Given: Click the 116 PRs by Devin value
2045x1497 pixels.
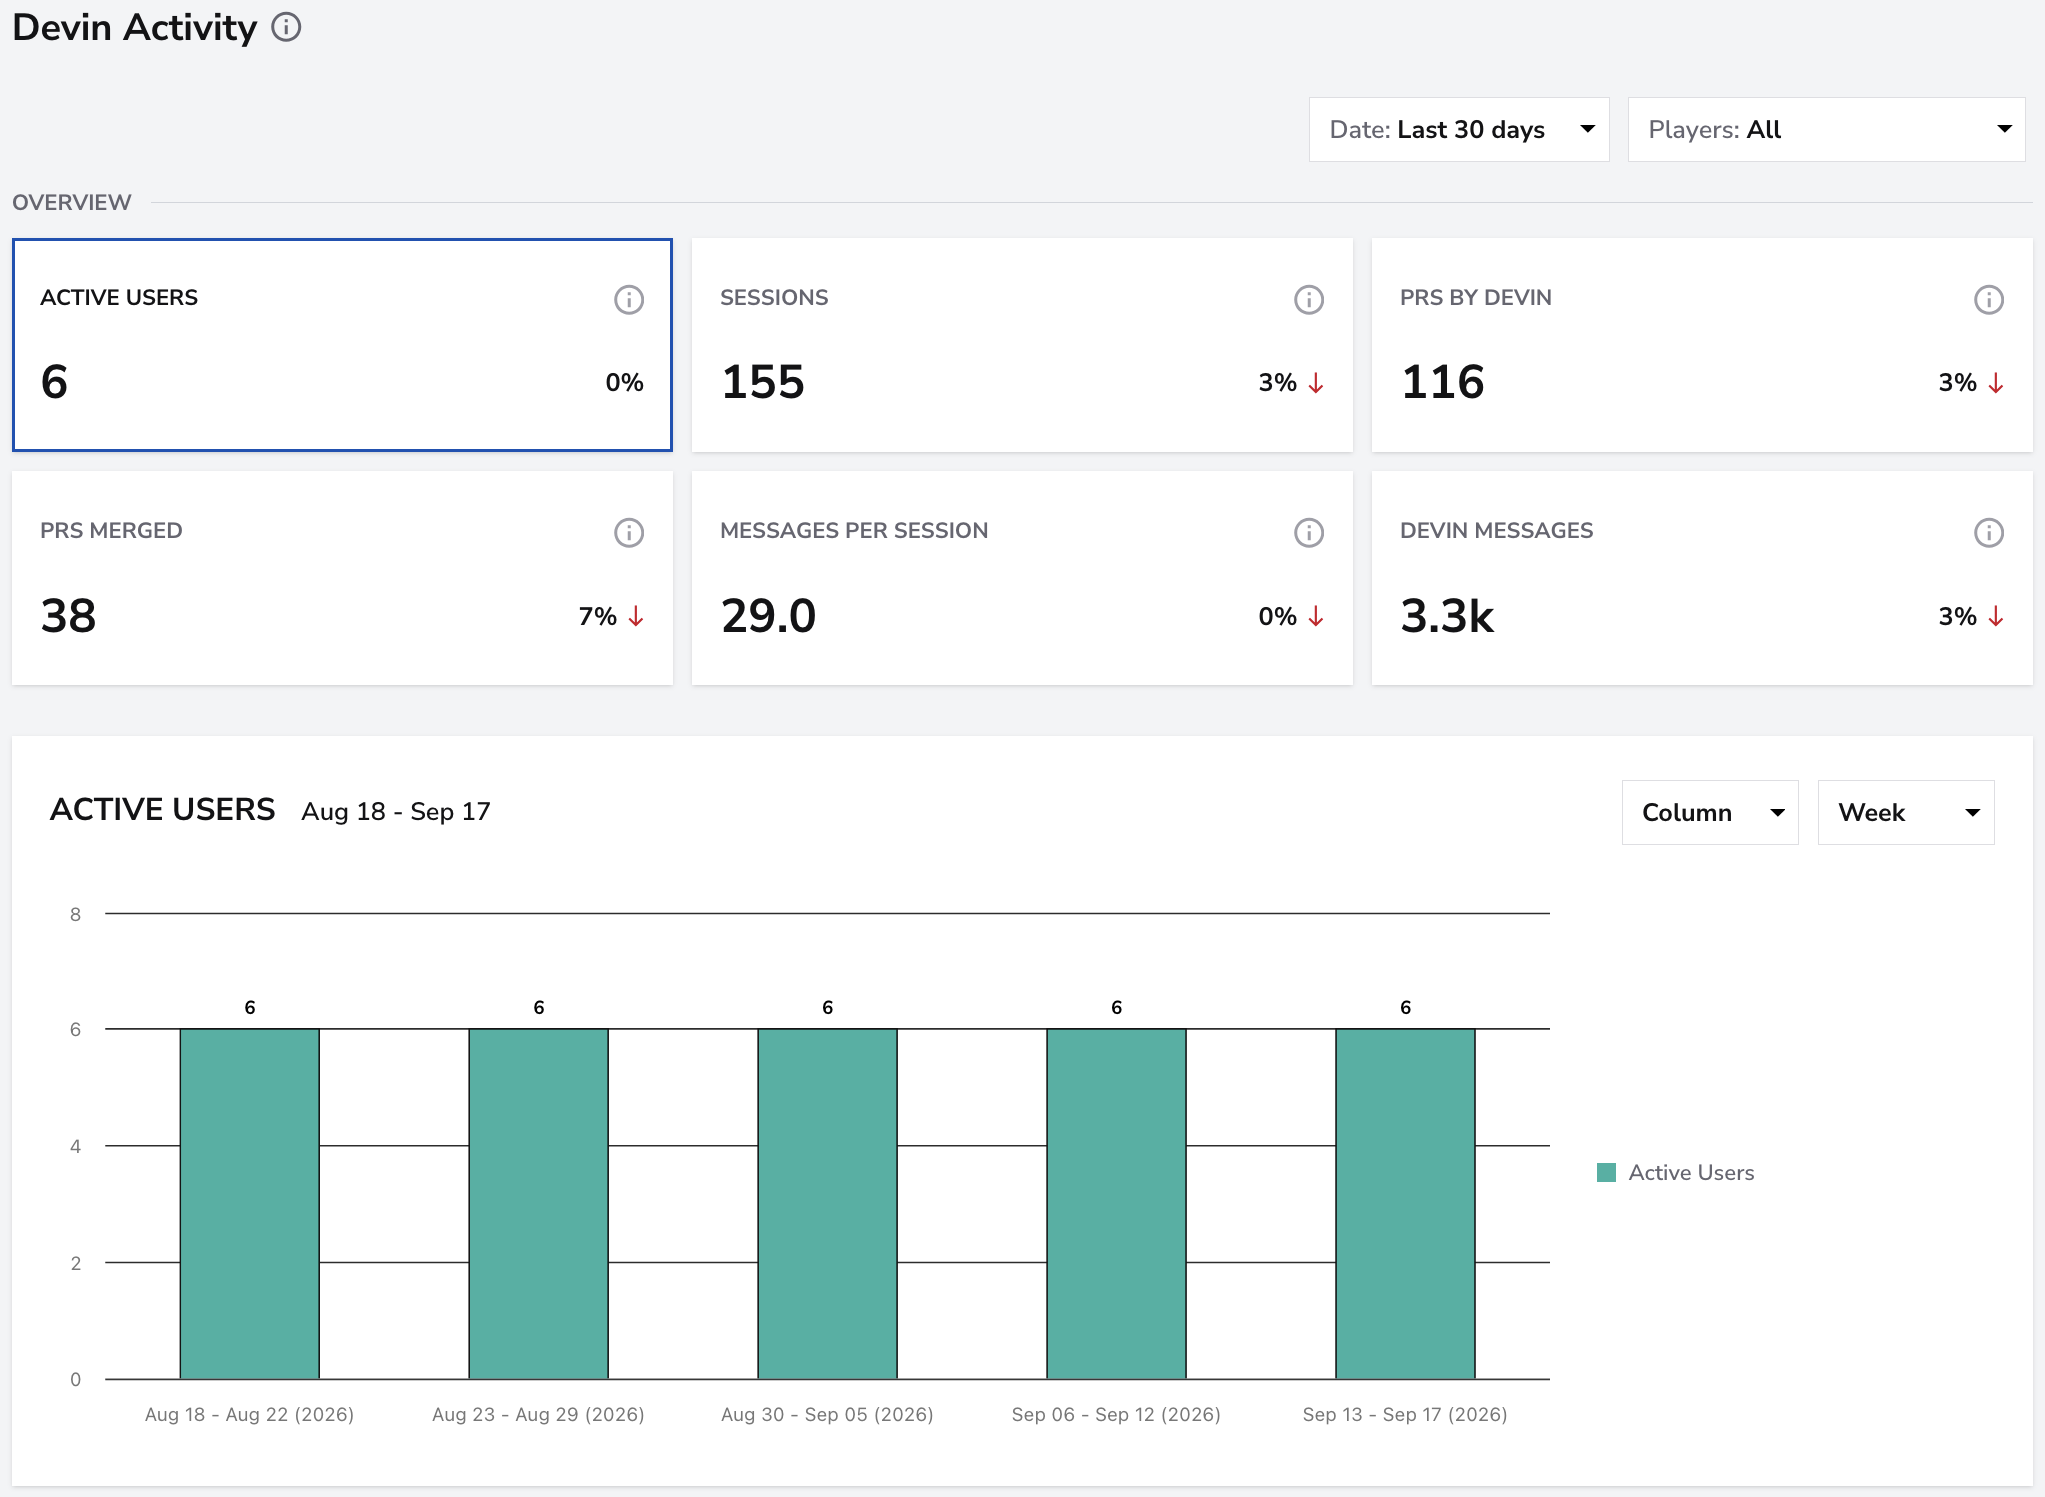Looking at the screenshot, I should pyautogui.click(x=1443, y=382).
